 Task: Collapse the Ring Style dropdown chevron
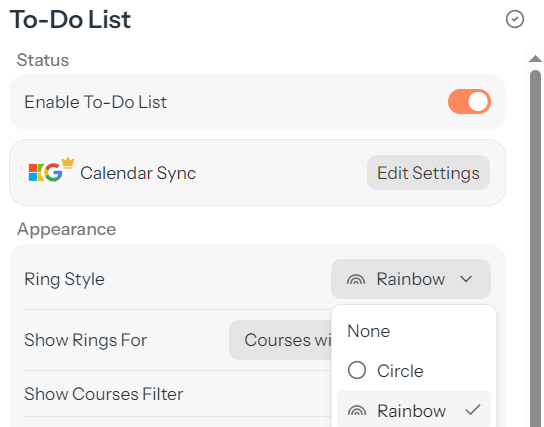466,279
